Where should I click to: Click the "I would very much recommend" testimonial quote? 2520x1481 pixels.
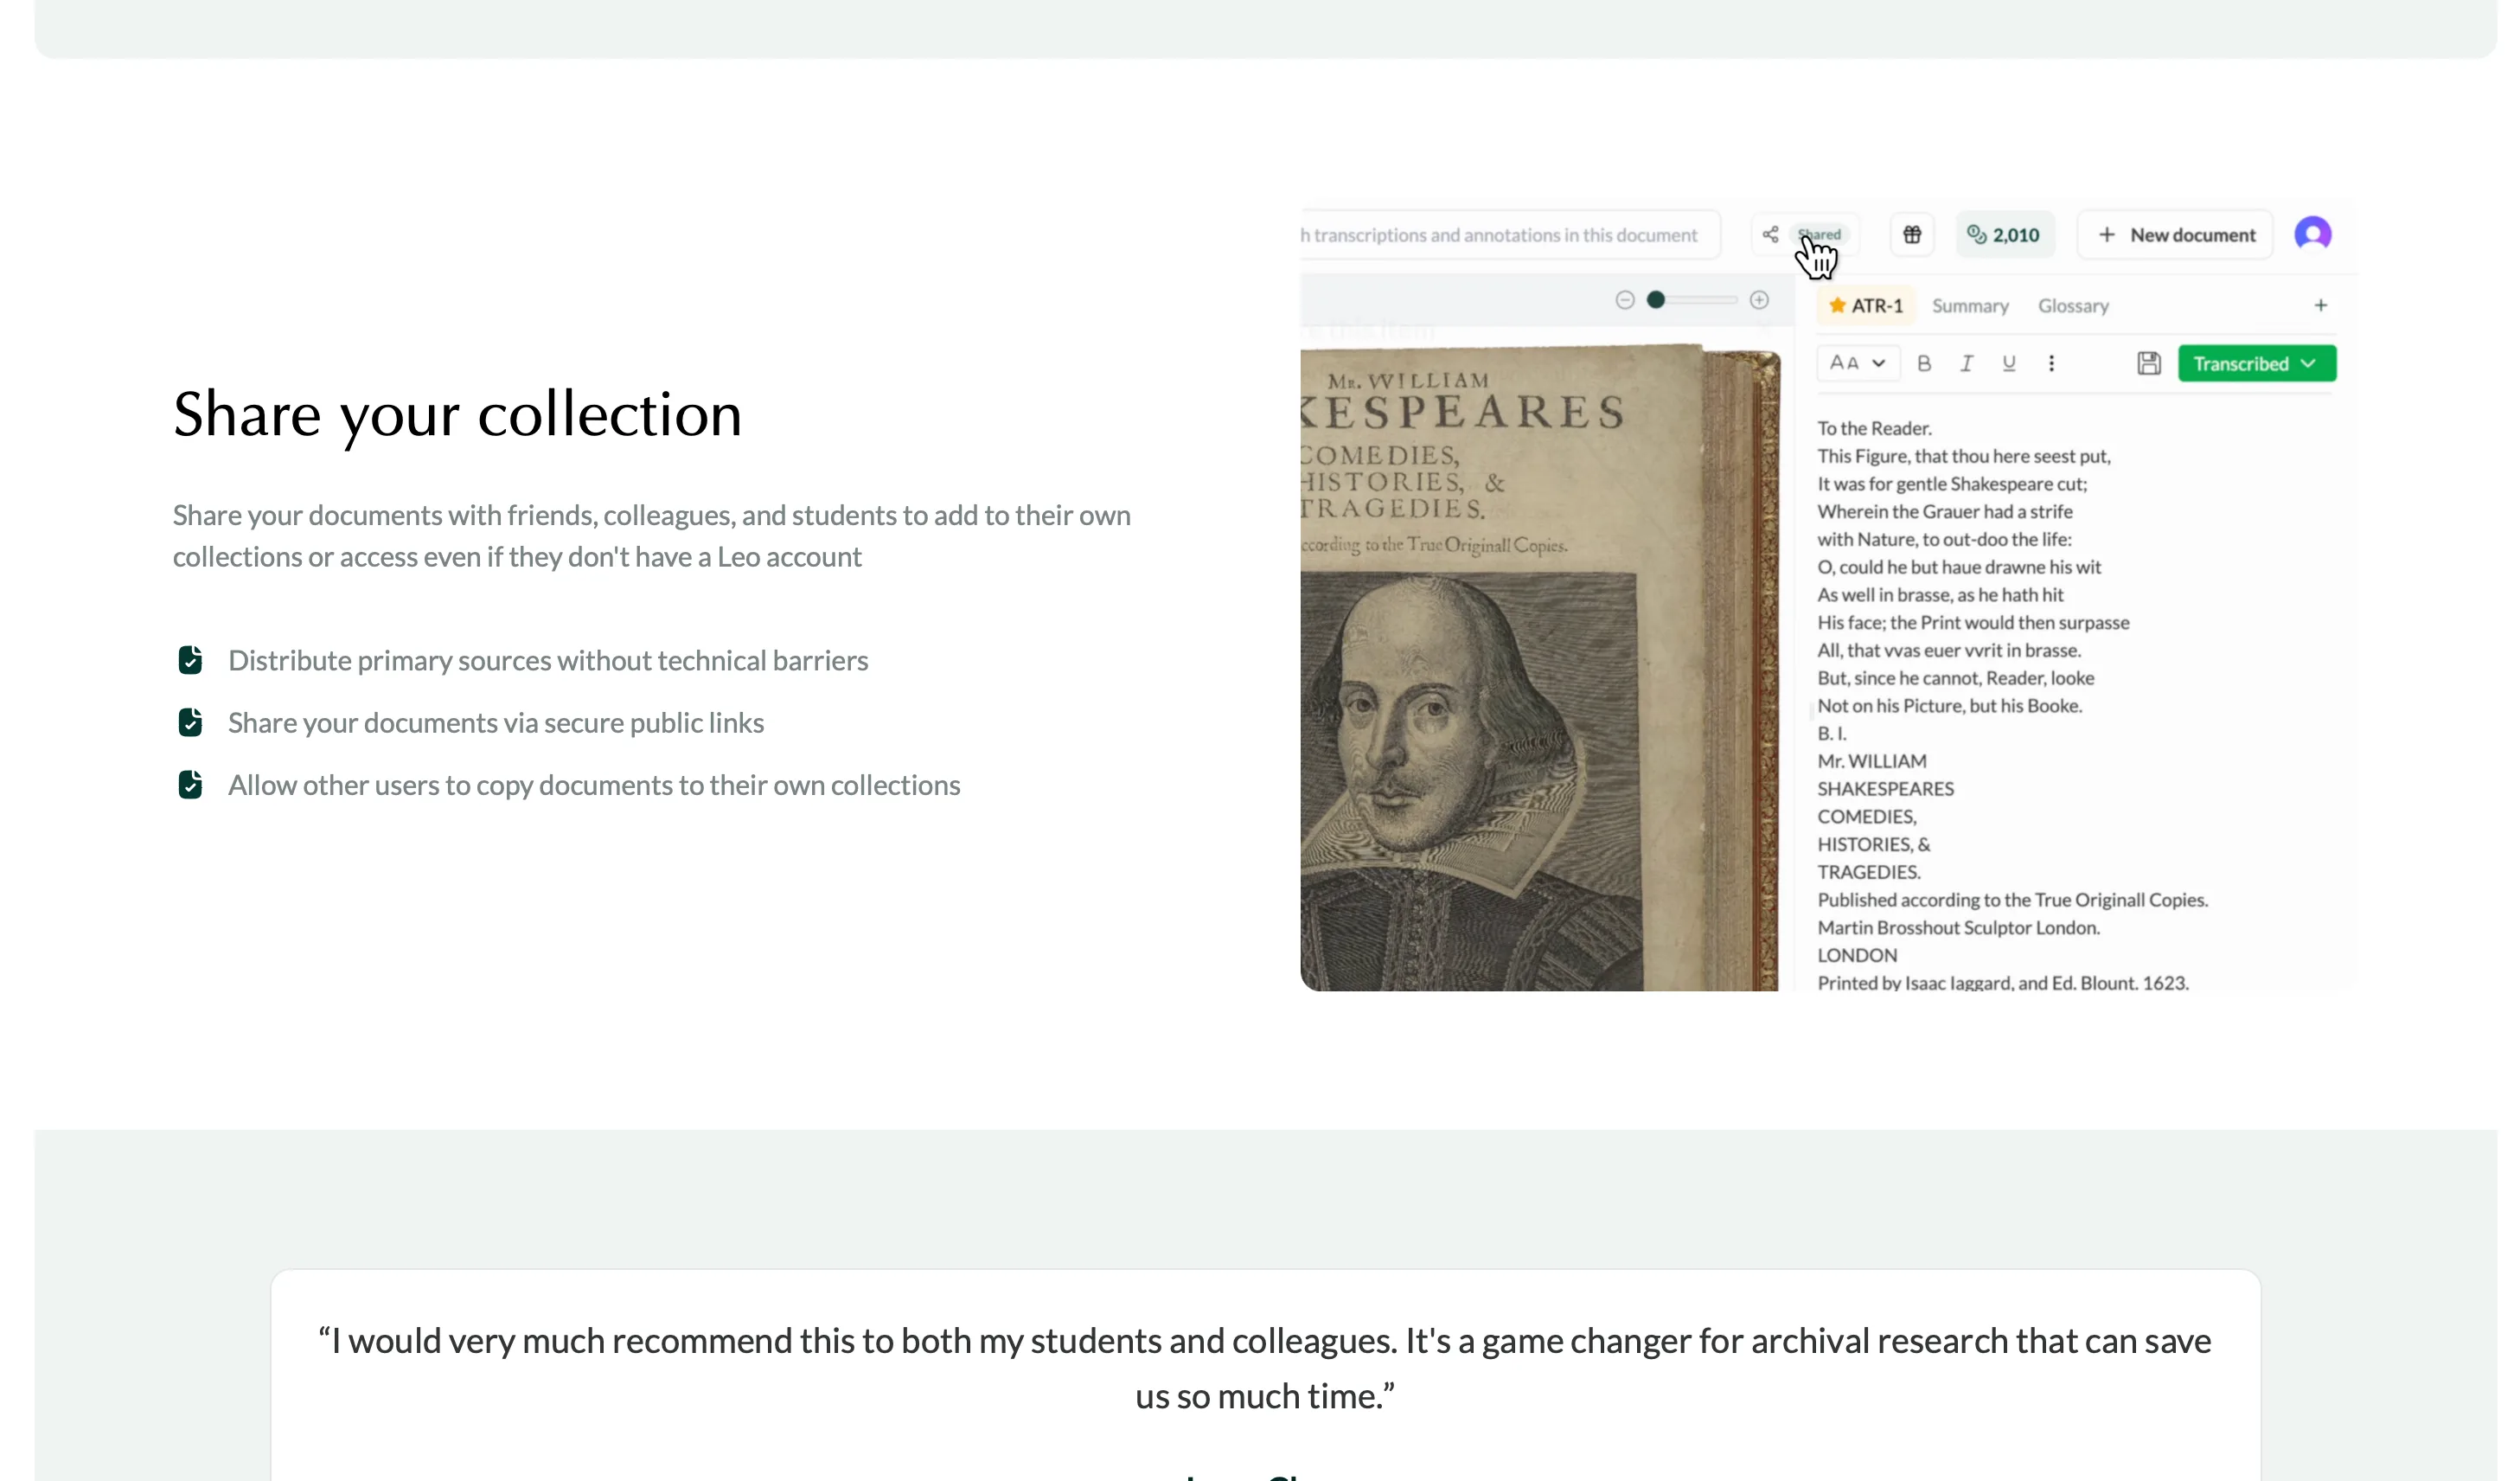point(1265,1368)
